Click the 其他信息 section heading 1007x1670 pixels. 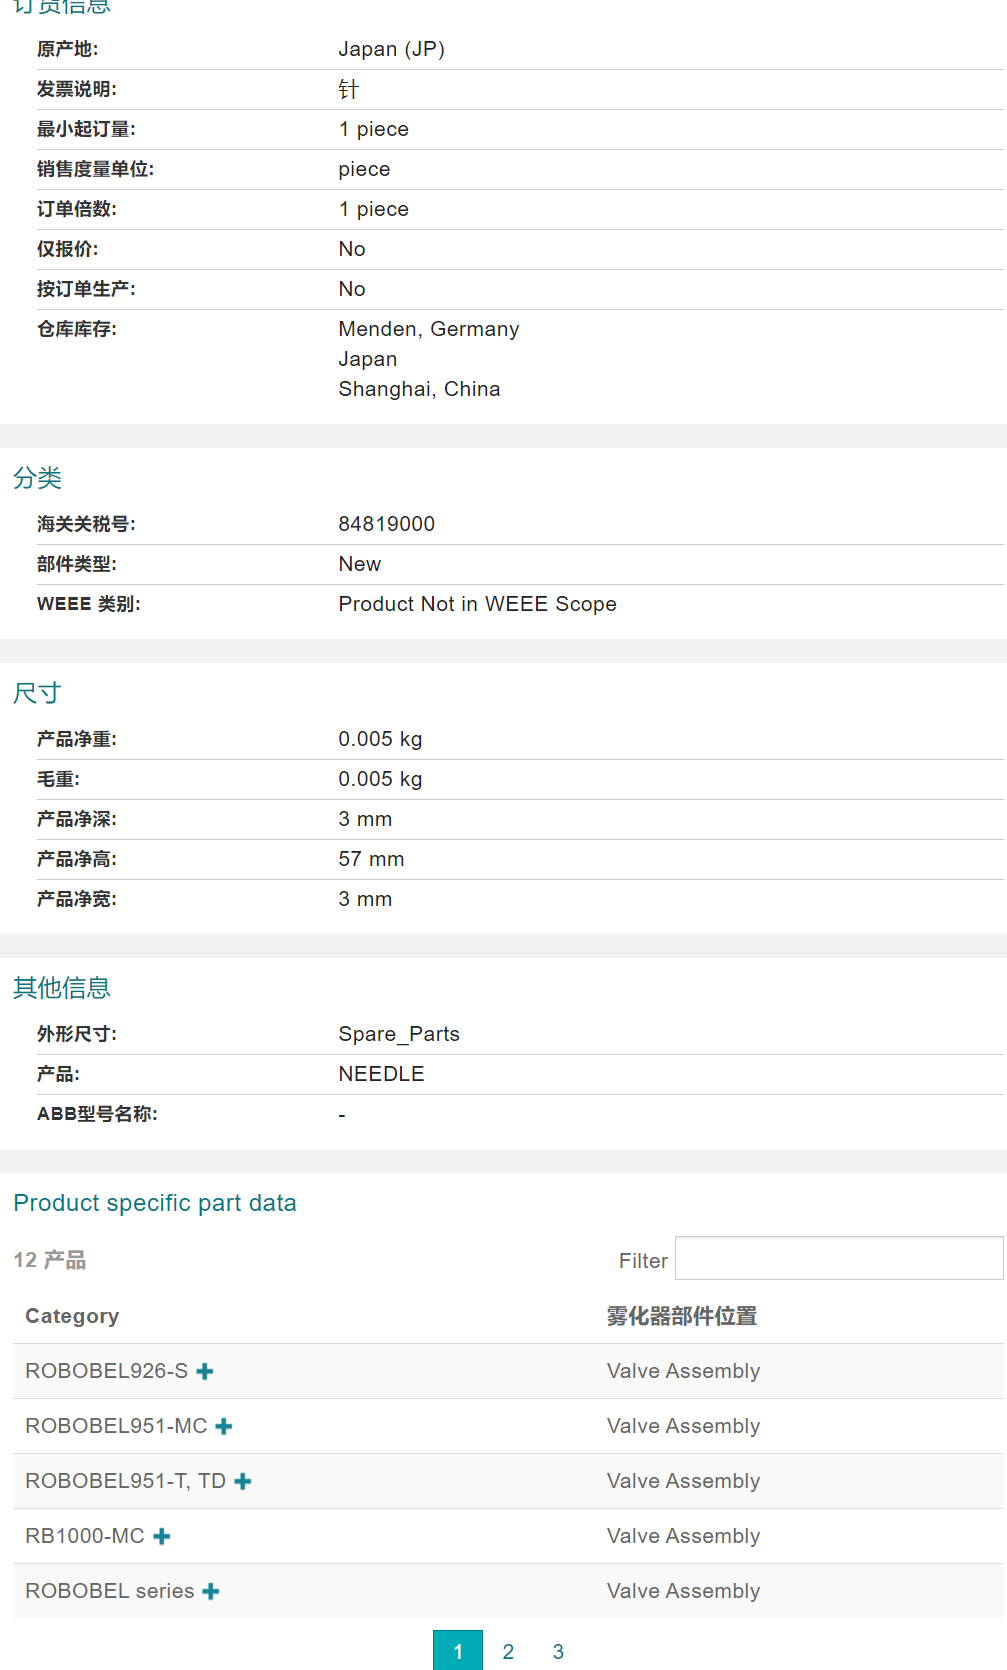[x=61, y=988]
